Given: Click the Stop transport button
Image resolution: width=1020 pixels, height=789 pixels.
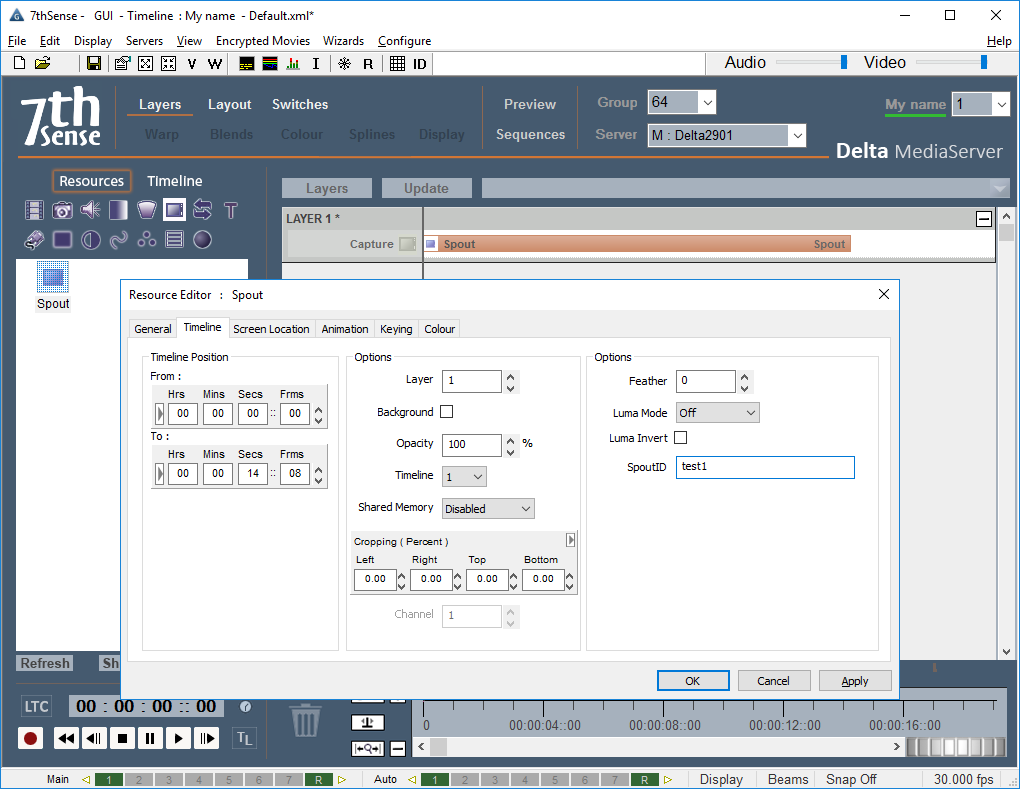Looking at the screenshot, I should (x=122, y=738).
